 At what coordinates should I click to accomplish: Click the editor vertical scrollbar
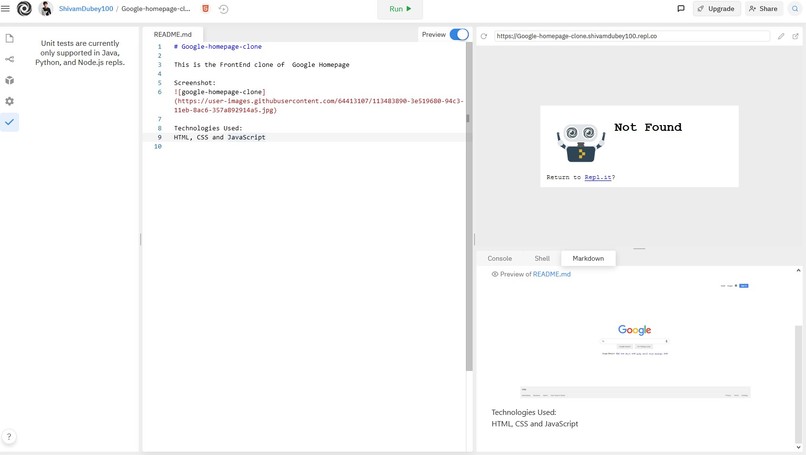click(469, 206)
